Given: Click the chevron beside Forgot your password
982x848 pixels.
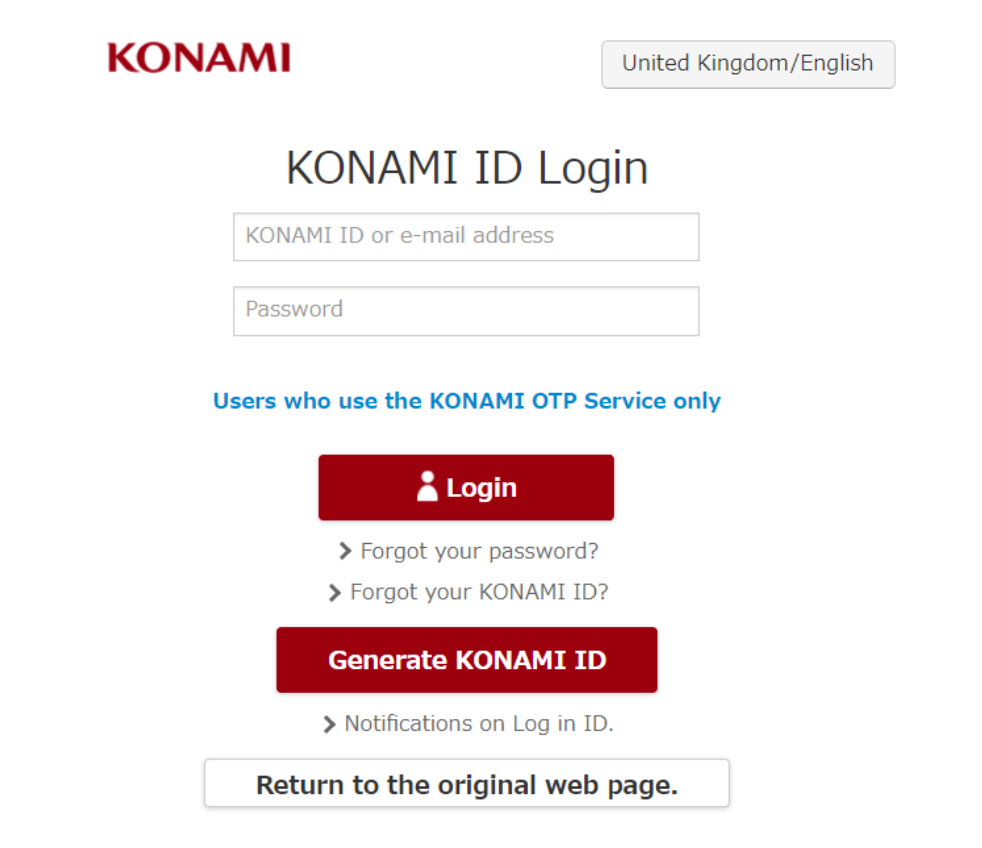Looking at the screenshot, I should 345,551.
